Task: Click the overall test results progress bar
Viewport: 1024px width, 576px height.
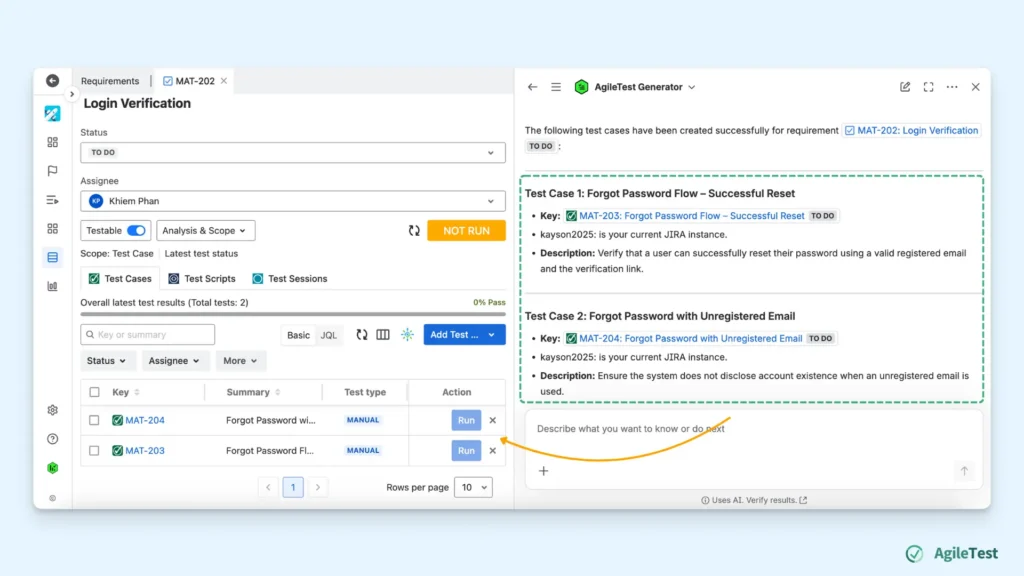Action: 293,314
